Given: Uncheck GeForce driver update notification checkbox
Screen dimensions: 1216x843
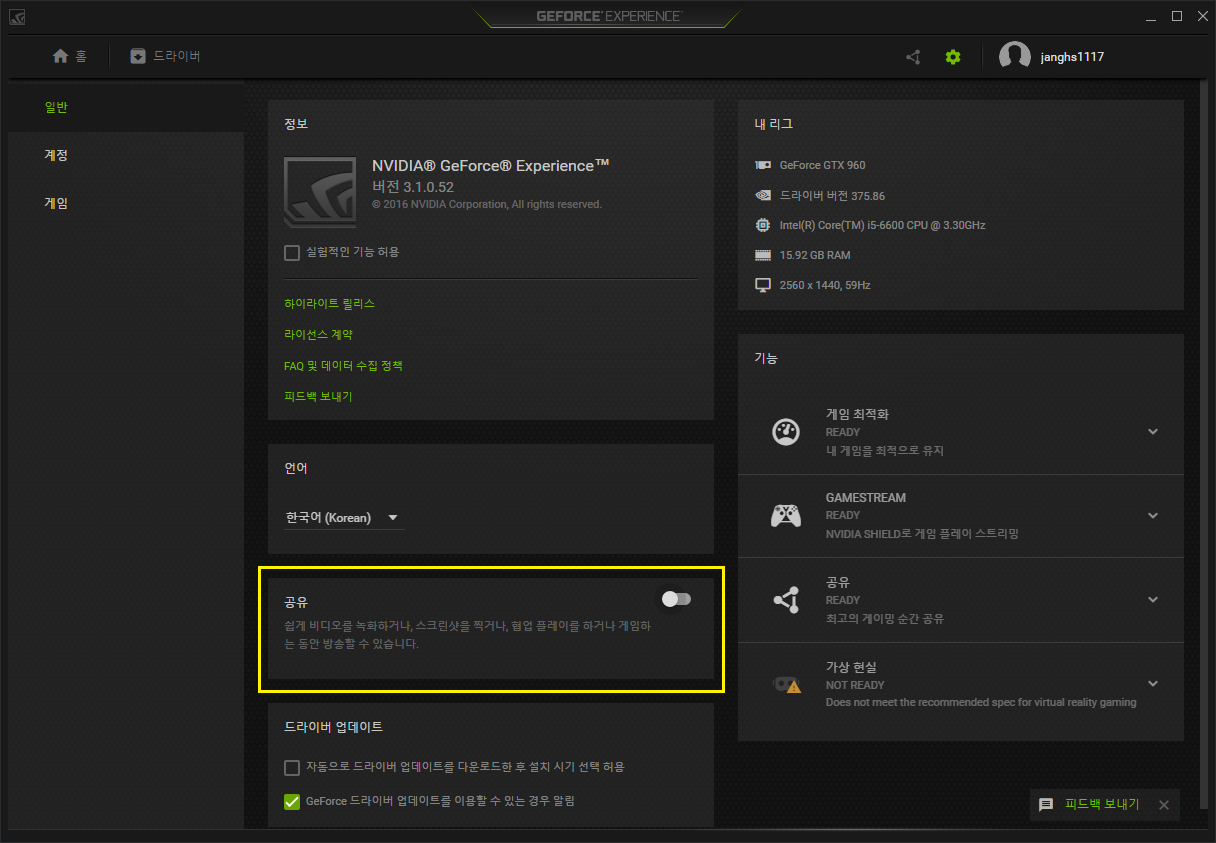Looking at the screenshot, I should pyautogui.click(x=292, y=802).
